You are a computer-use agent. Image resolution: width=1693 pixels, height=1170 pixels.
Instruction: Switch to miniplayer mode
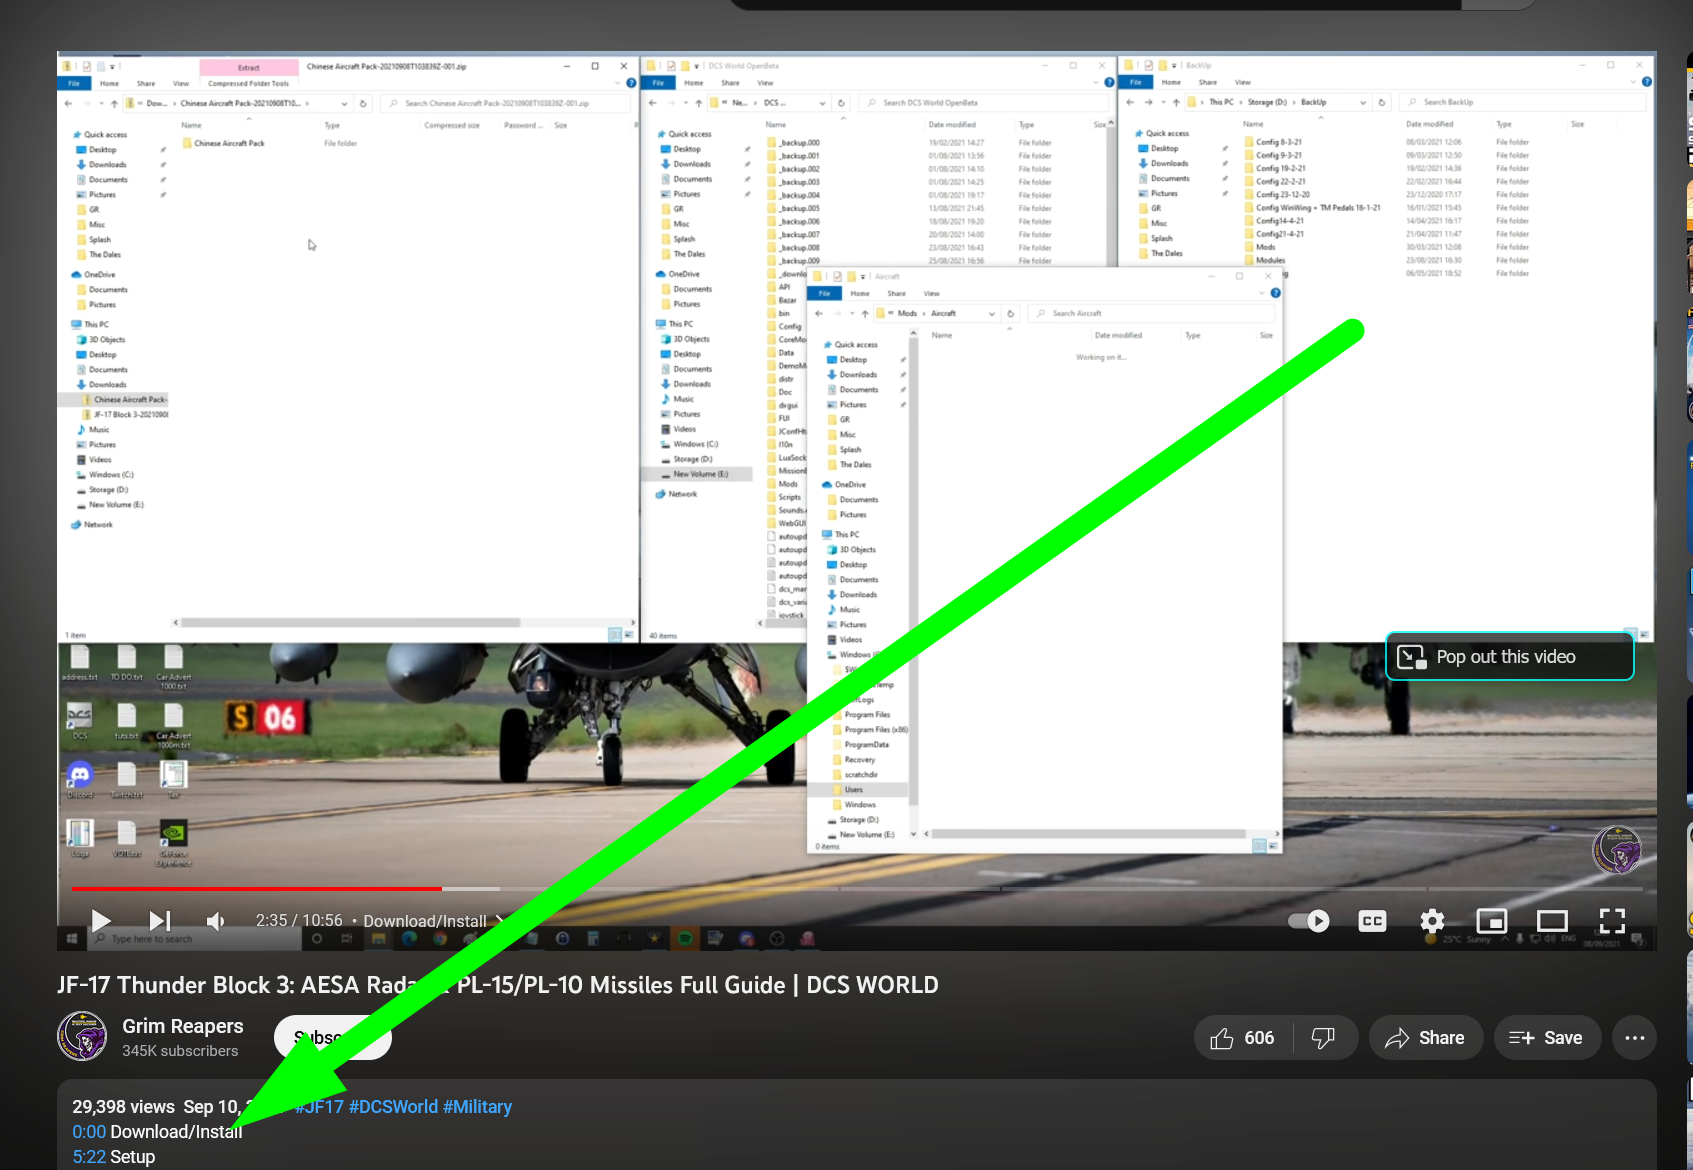pyautogui.click(x=1492, y=921)
